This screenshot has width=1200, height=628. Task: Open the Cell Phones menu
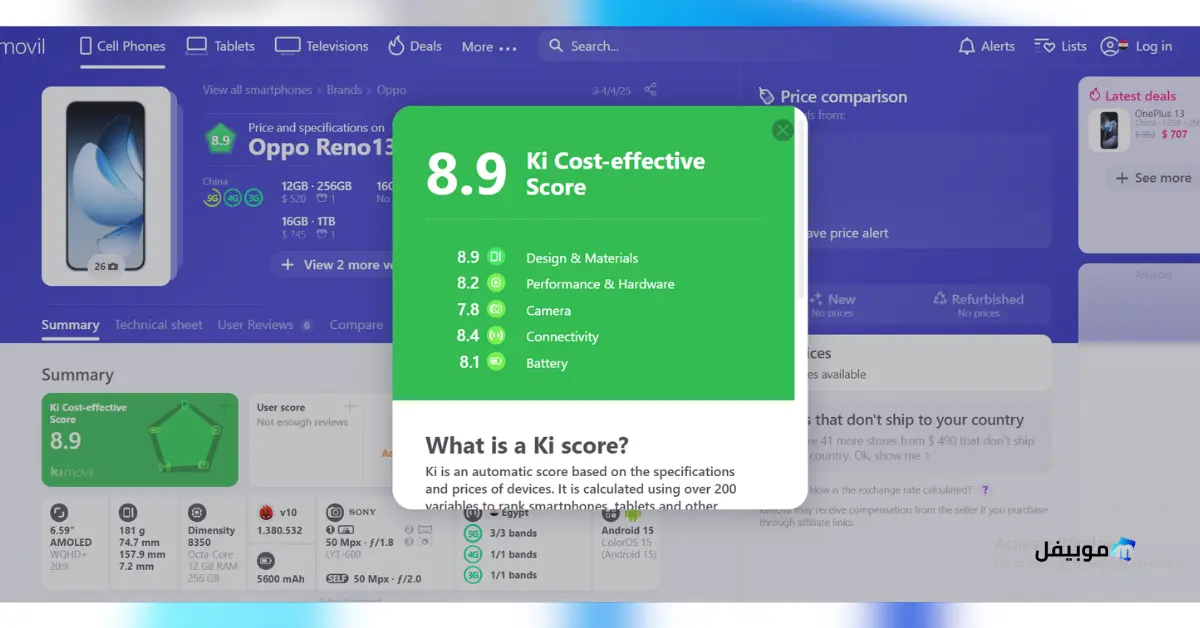tap(122, 46)
